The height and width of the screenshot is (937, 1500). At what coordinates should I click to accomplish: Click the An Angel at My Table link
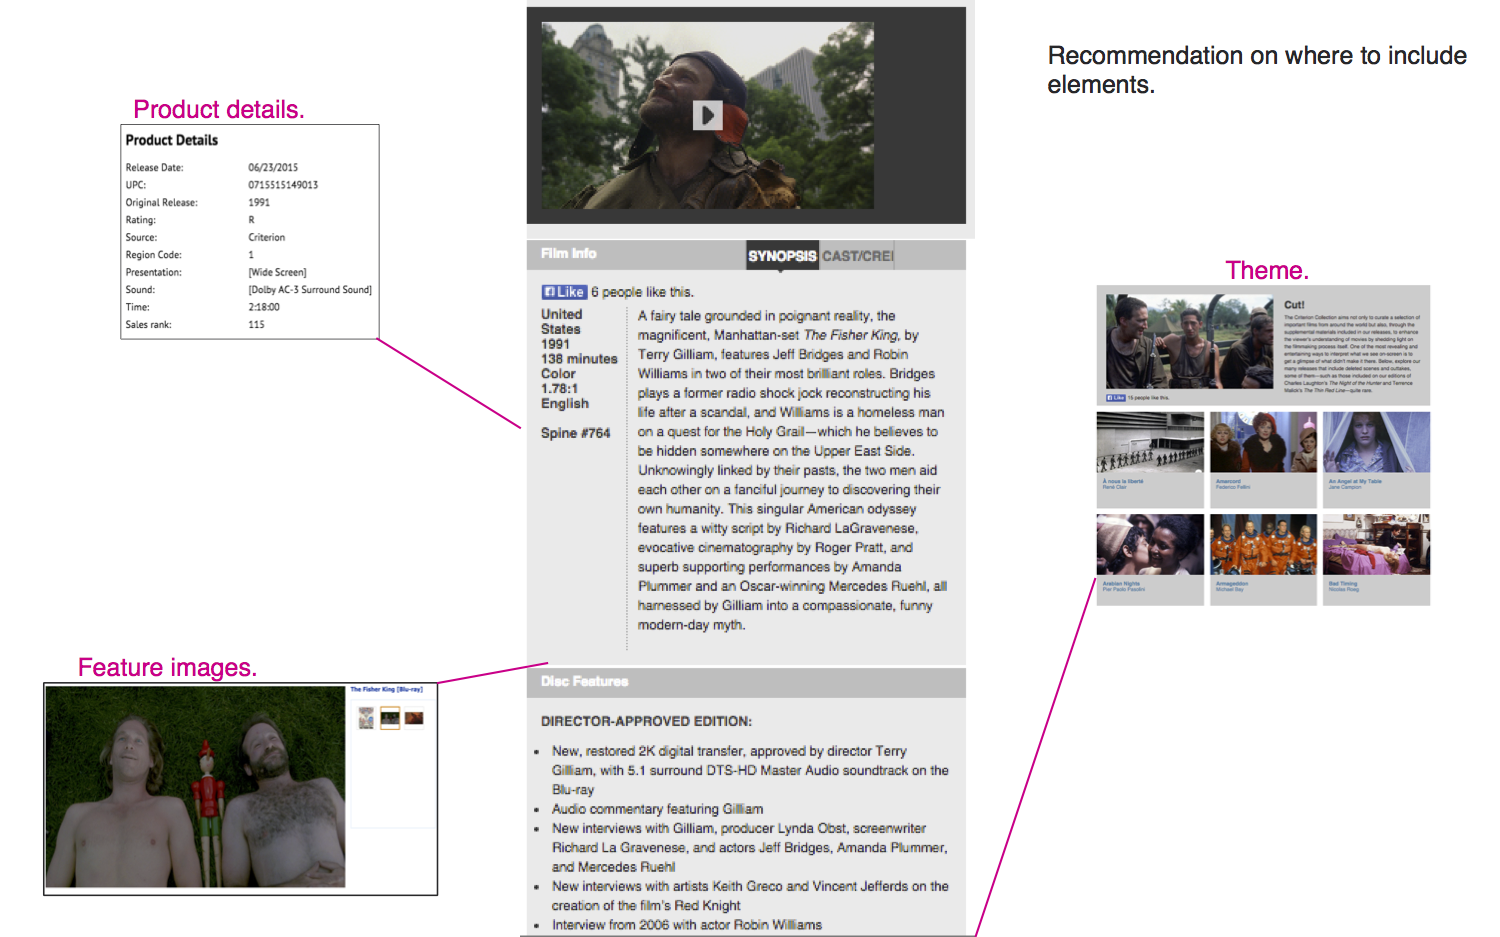pos(1355,481)
